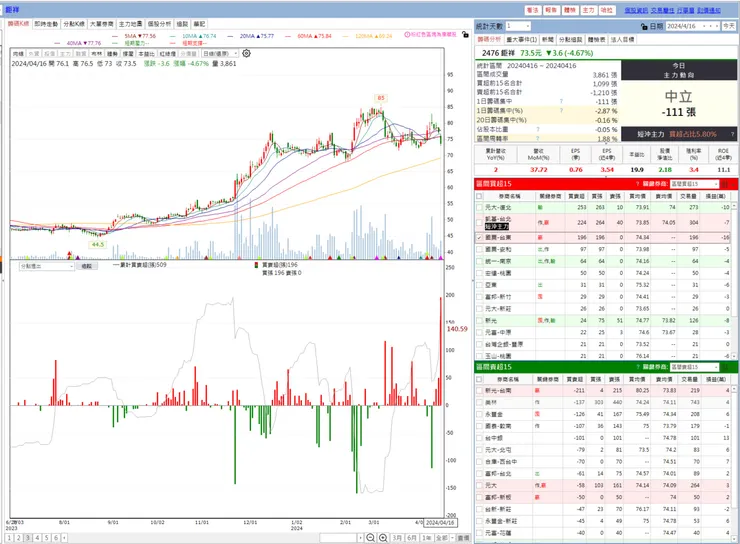Click the red 主力 button at top
The image size is (740, 544).
click(588, 10)
